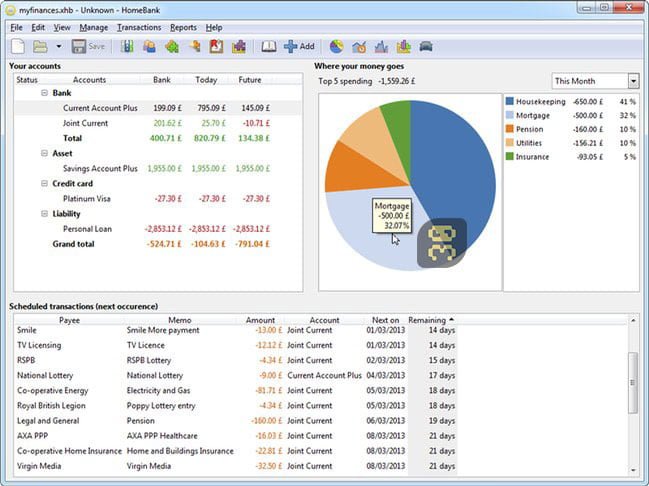Add a transaction with the plus Add button
The height and width of the screenshot is (486, 649).
click(x=299, y=46)
